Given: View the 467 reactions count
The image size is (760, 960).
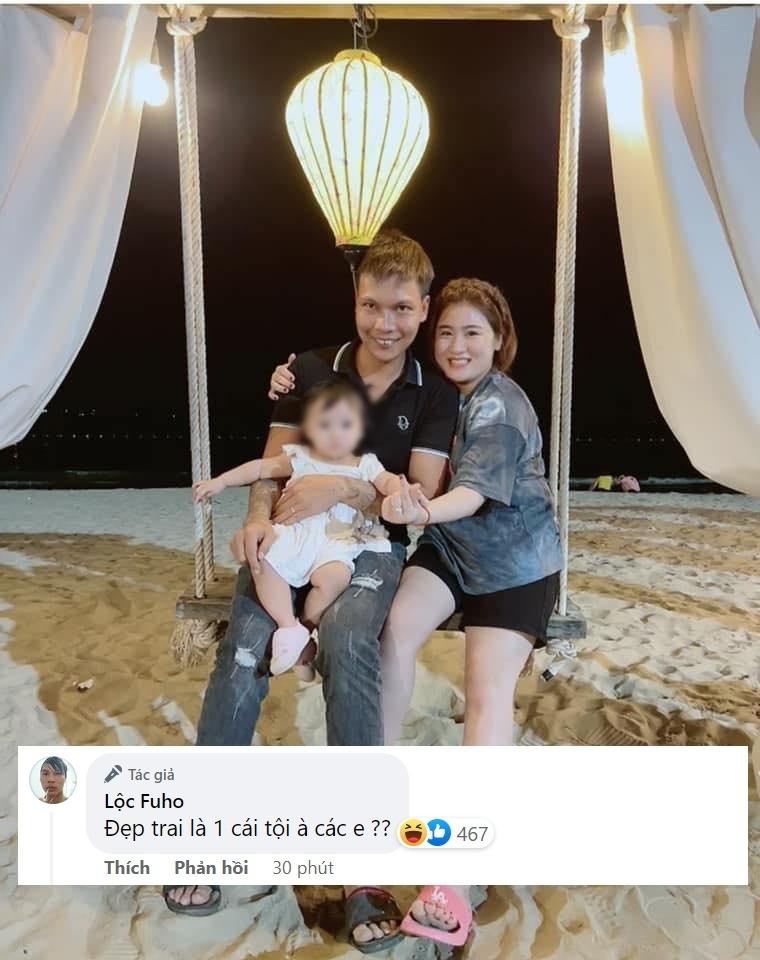Looking at the screenshot, I should click(x=472, y=834).
